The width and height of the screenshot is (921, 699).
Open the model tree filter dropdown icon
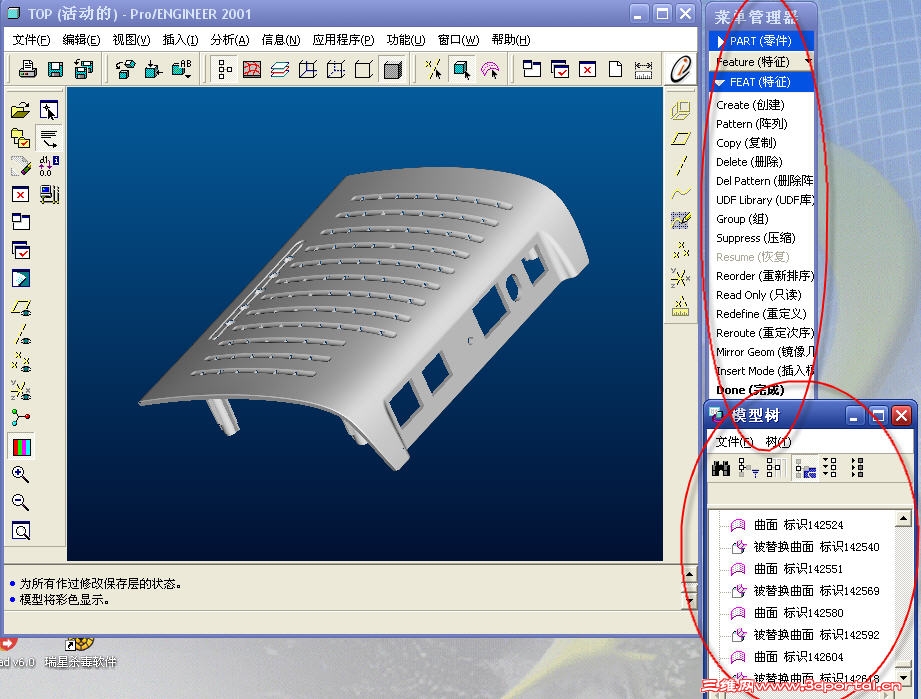point(748,468)
